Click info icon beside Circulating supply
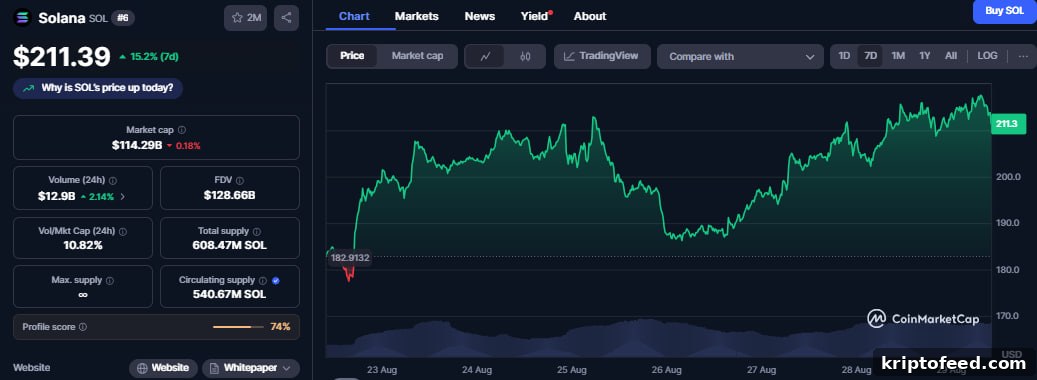1037x380 pixels. pyautogui.click(x=263, y=280)
